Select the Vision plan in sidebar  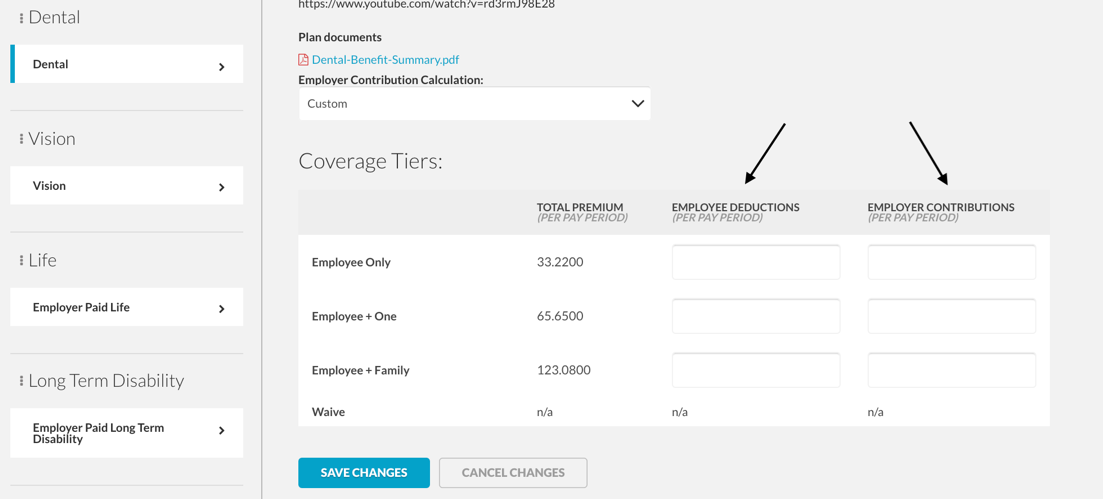[x=127, y=186]
